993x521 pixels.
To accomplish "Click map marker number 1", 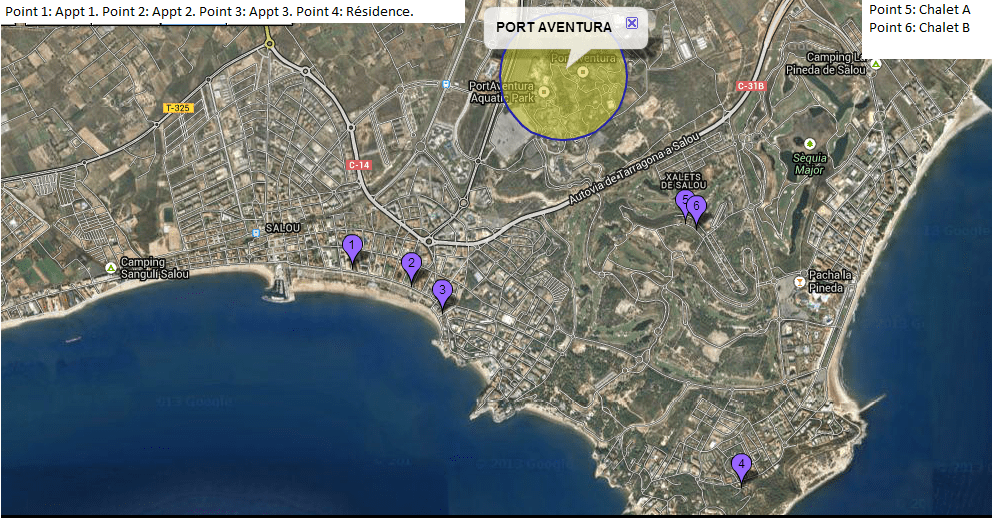I will coord(352,246).
